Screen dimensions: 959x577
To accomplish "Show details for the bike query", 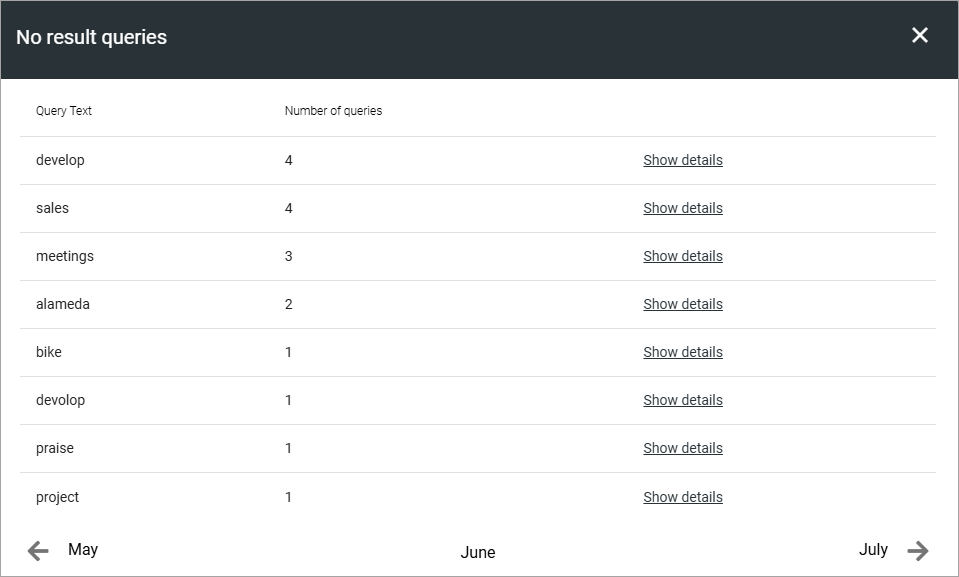I will click(x=683, y=352).
